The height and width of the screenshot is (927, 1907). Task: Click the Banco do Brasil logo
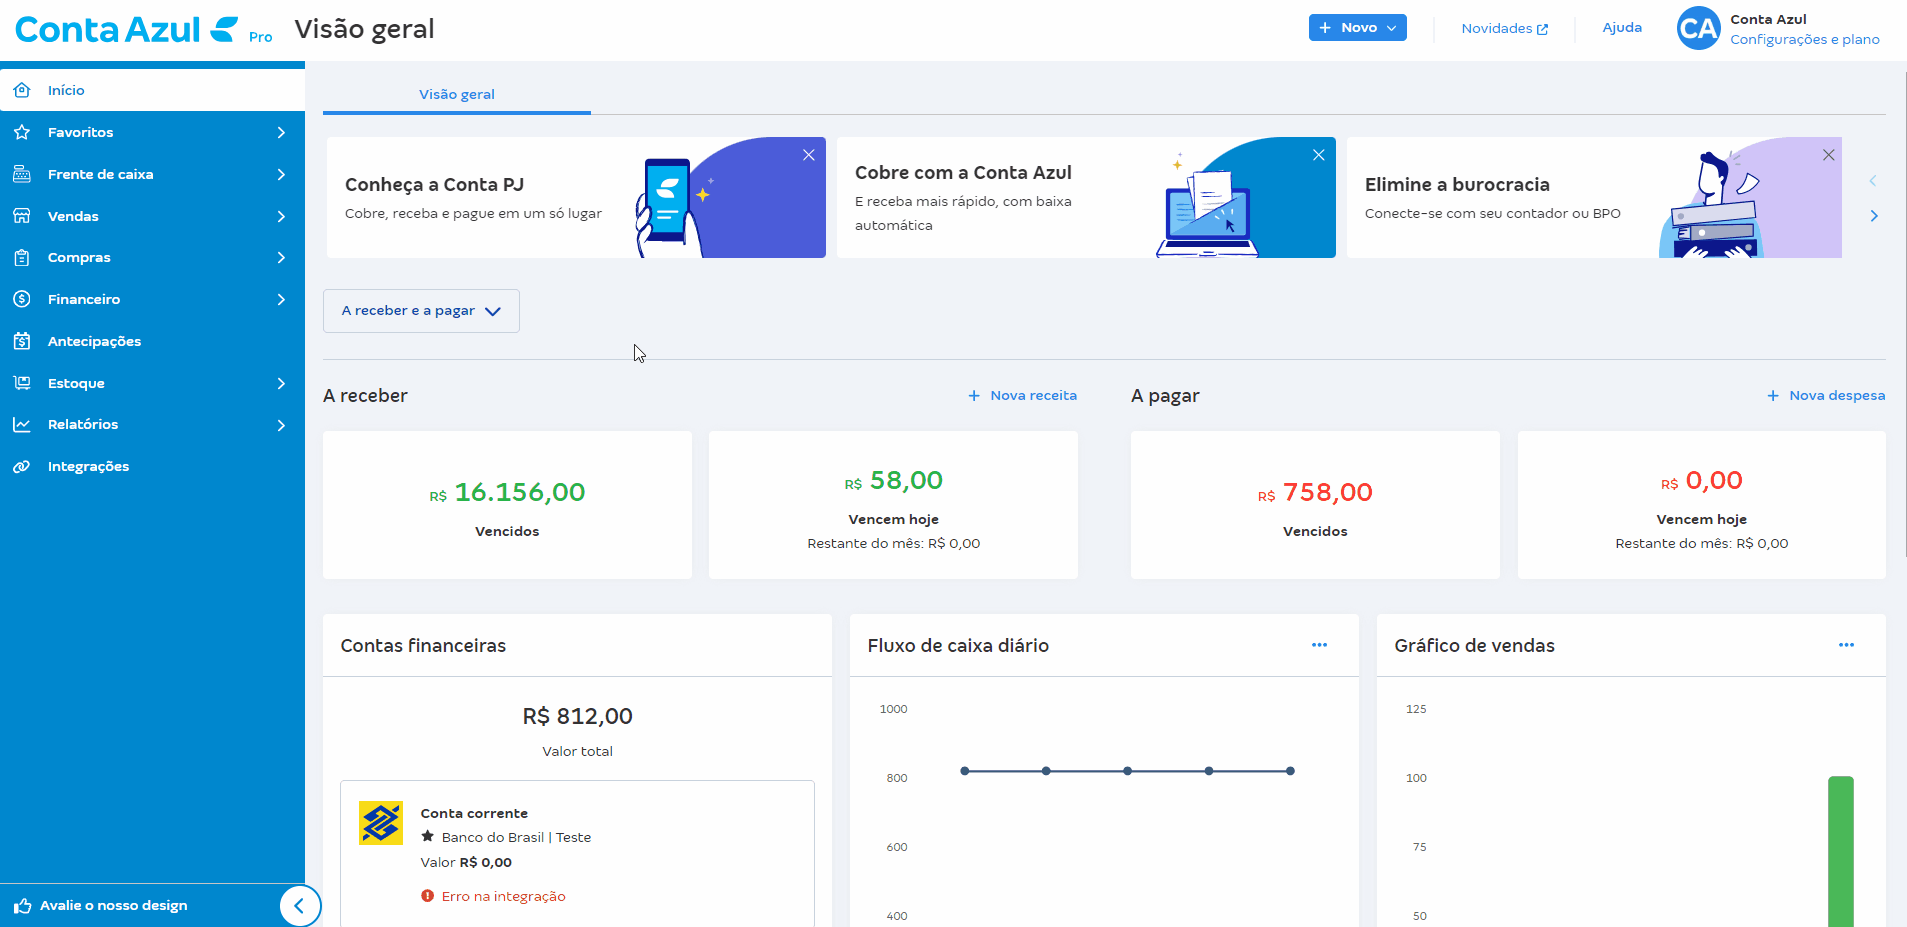381,823
